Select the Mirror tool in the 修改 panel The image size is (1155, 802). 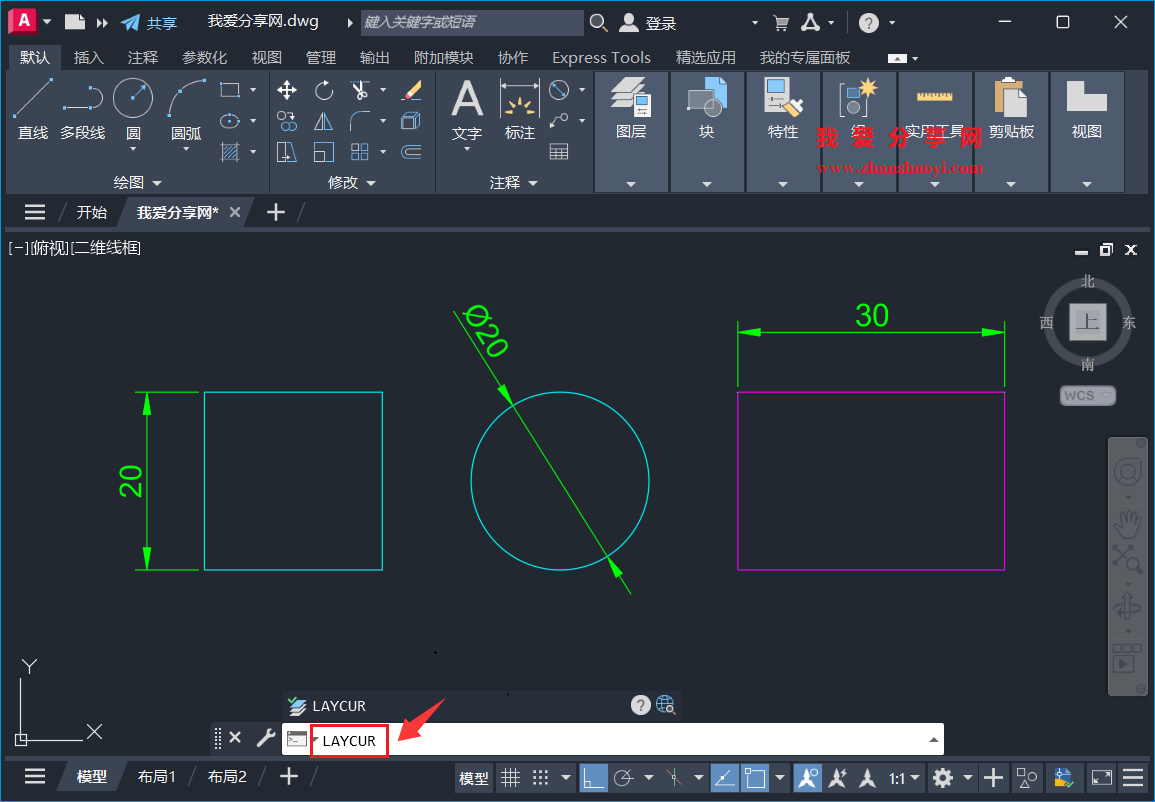point(324,121)
